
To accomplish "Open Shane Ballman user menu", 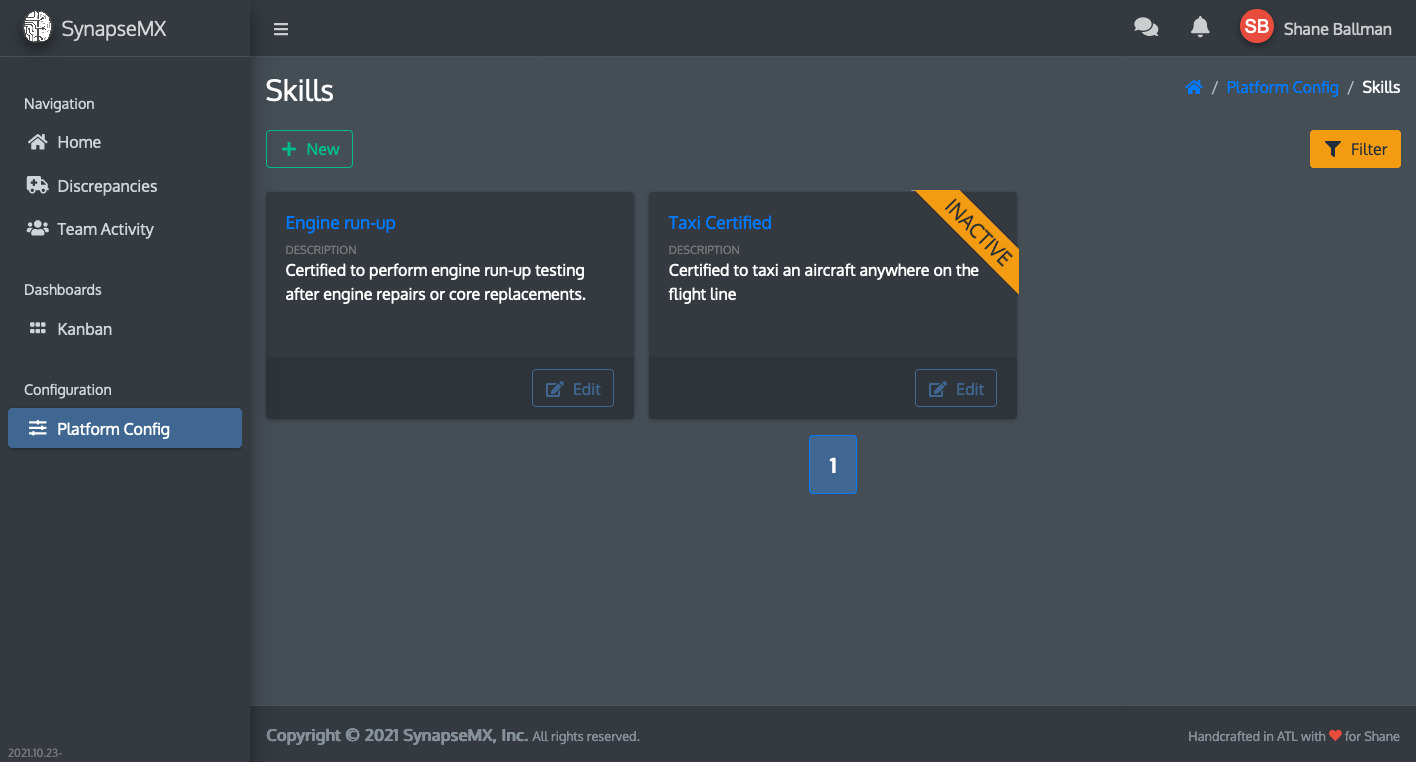I will pos(1337,29).
